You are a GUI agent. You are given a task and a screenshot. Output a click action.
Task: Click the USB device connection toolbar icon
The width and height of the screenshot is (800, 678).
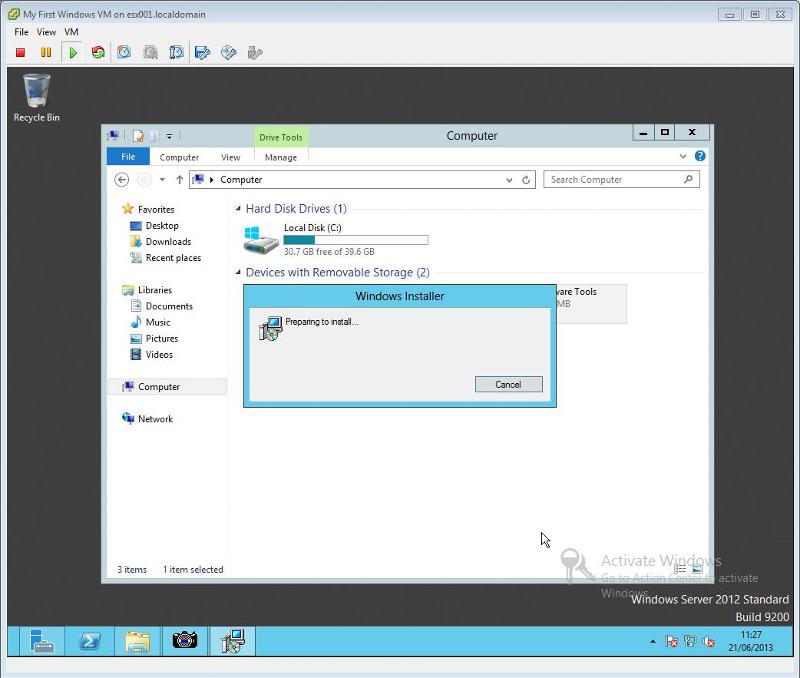(255, 53)
